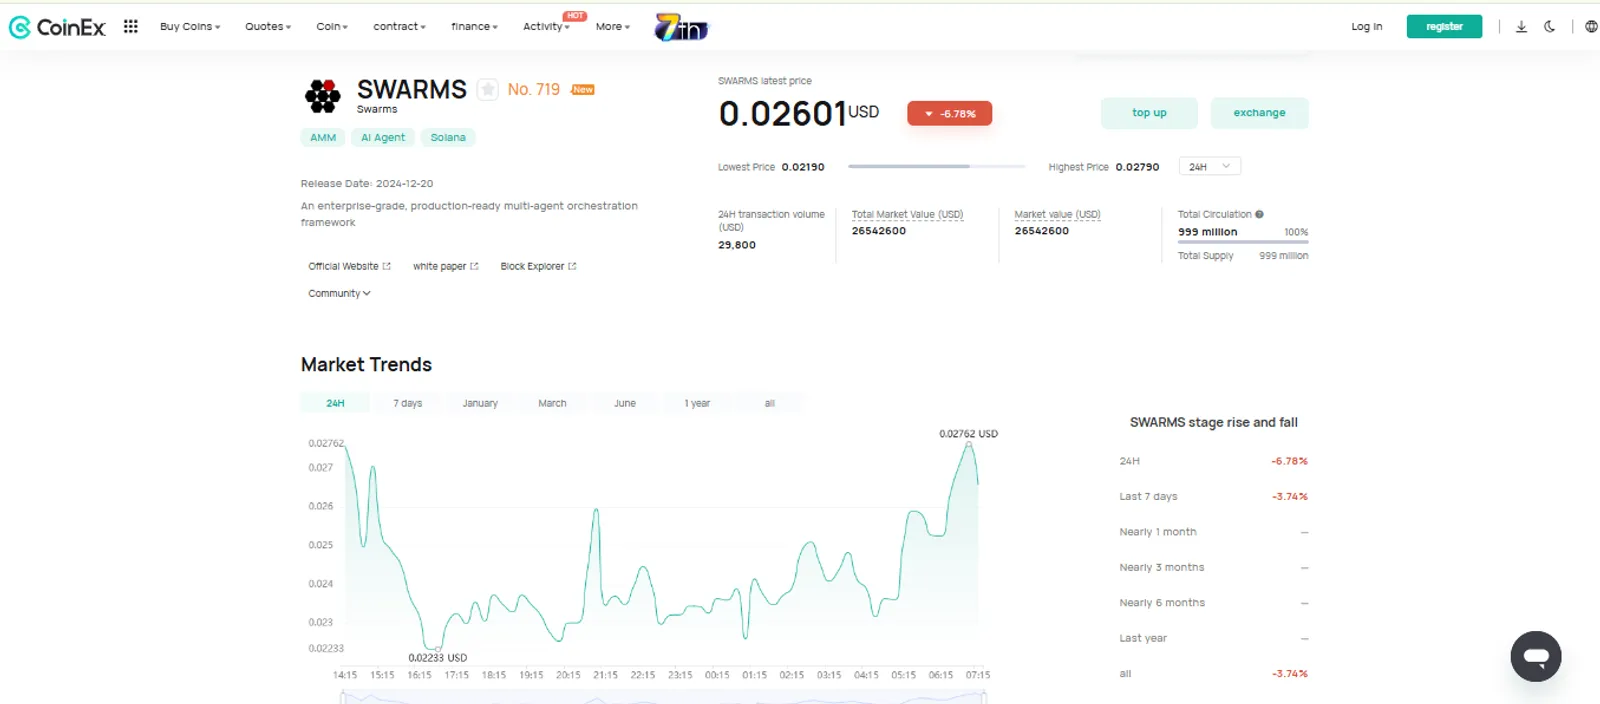1600x704 pixels.
Task: Expand More menu
Action: point(612,27)
